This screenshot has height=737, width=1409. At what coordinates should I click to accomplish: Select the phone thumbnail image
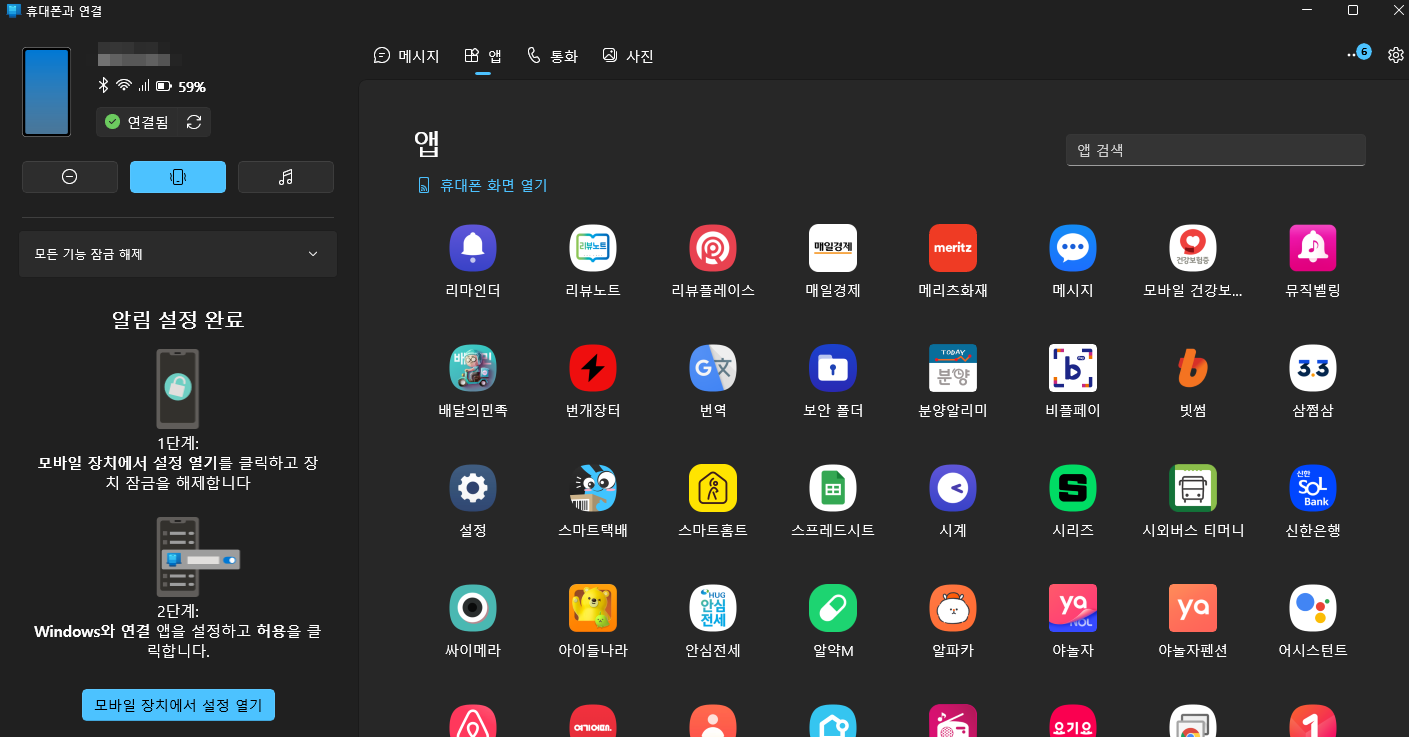tap(47, 91)
